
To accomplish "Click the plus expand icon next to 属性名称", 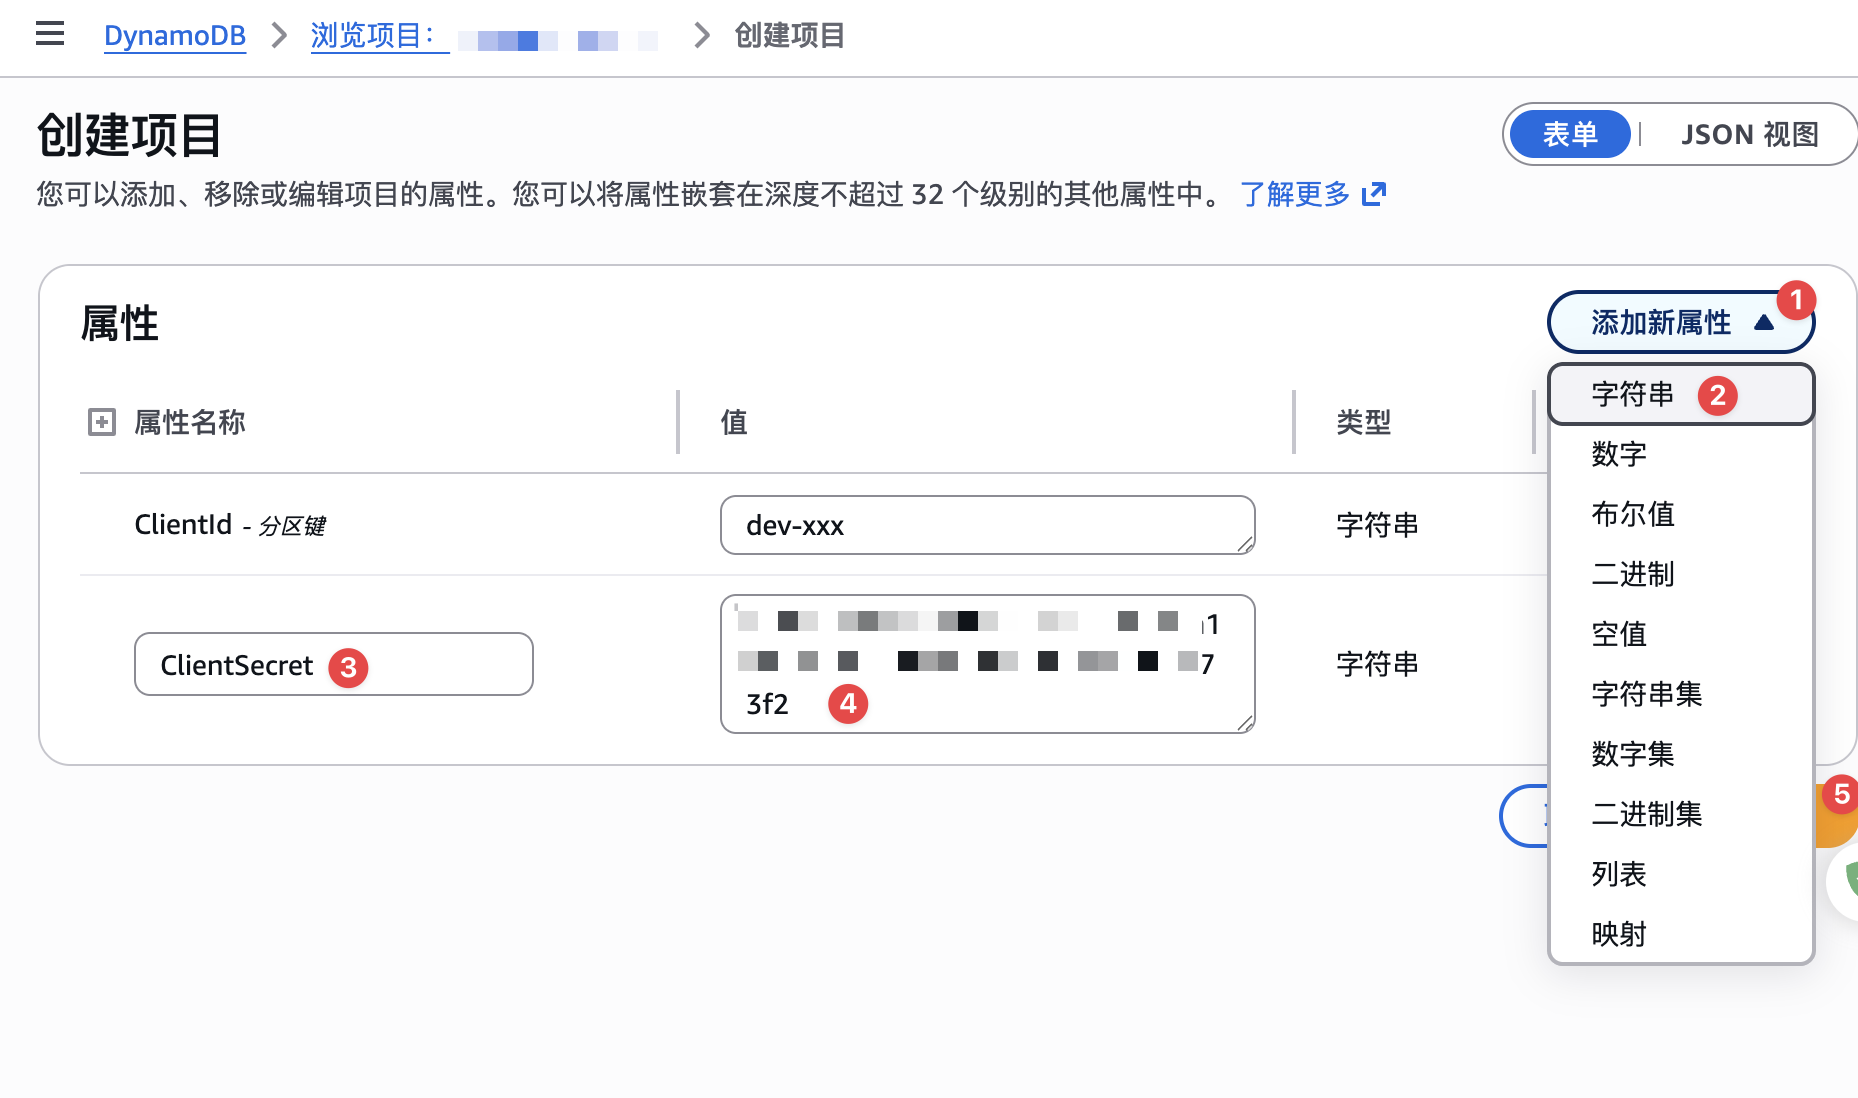I will pyautogui.click(x=101, y=423).
